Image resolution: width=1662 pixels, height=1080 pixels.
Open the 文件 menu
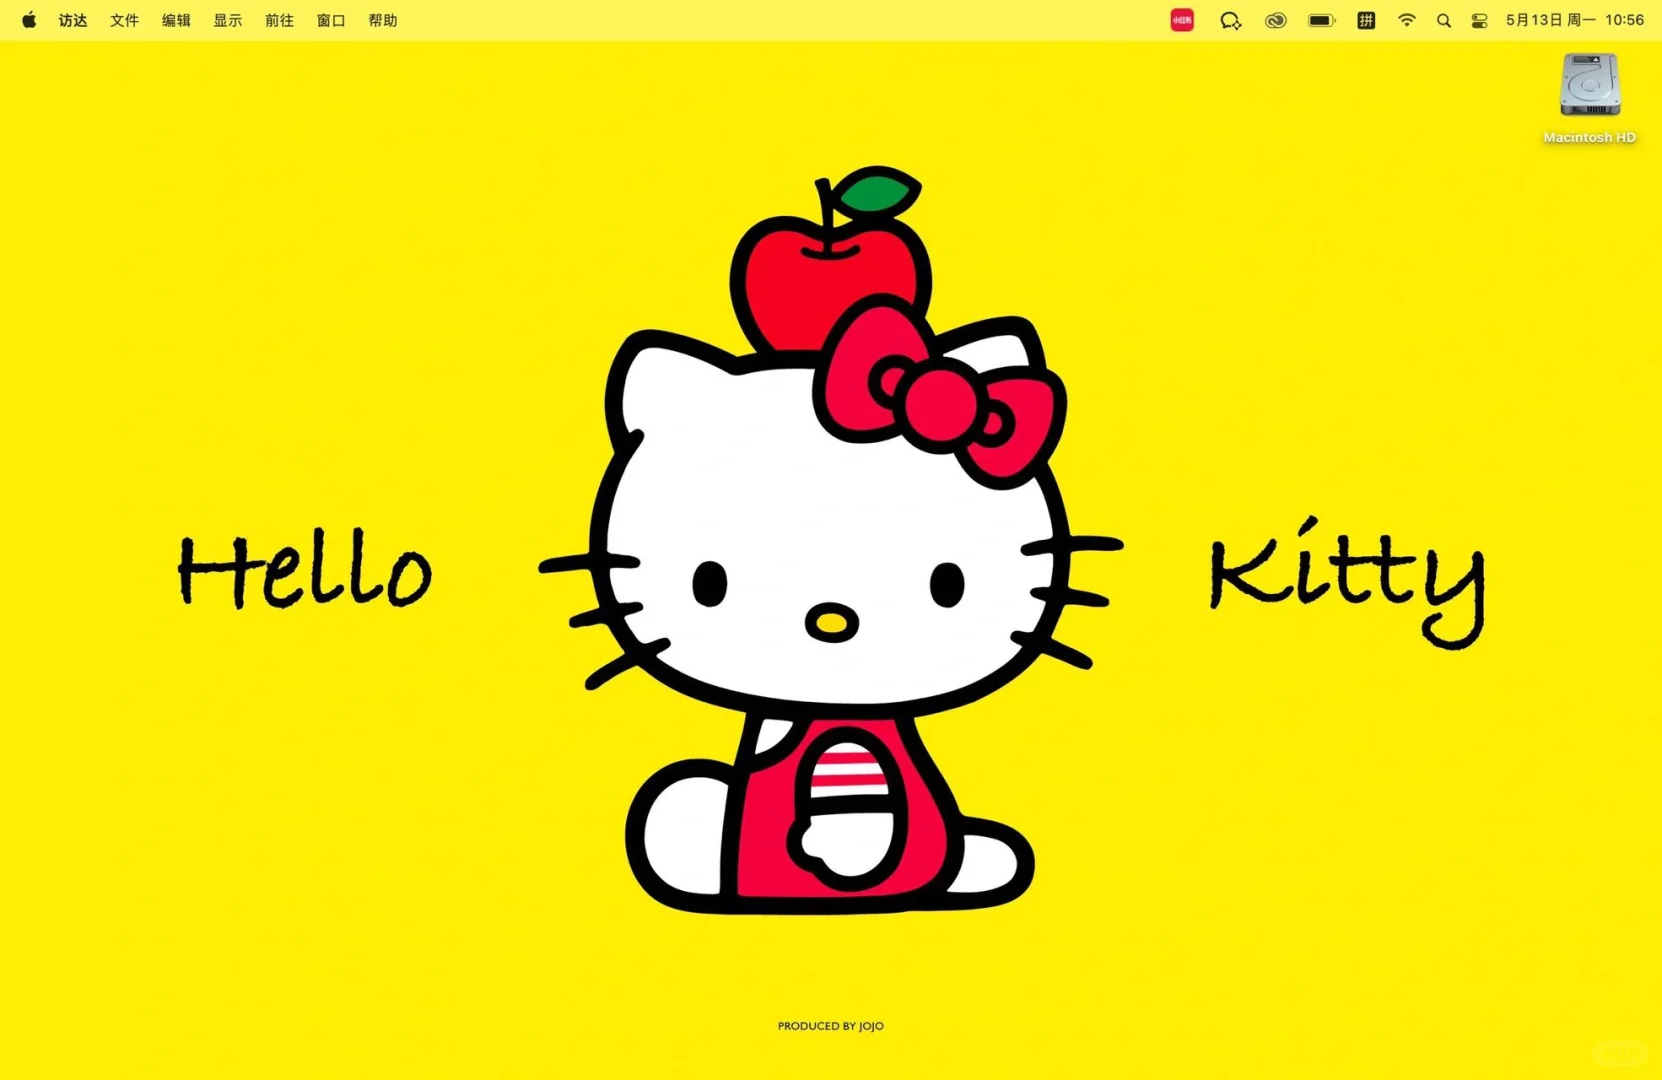pos(124,20)
